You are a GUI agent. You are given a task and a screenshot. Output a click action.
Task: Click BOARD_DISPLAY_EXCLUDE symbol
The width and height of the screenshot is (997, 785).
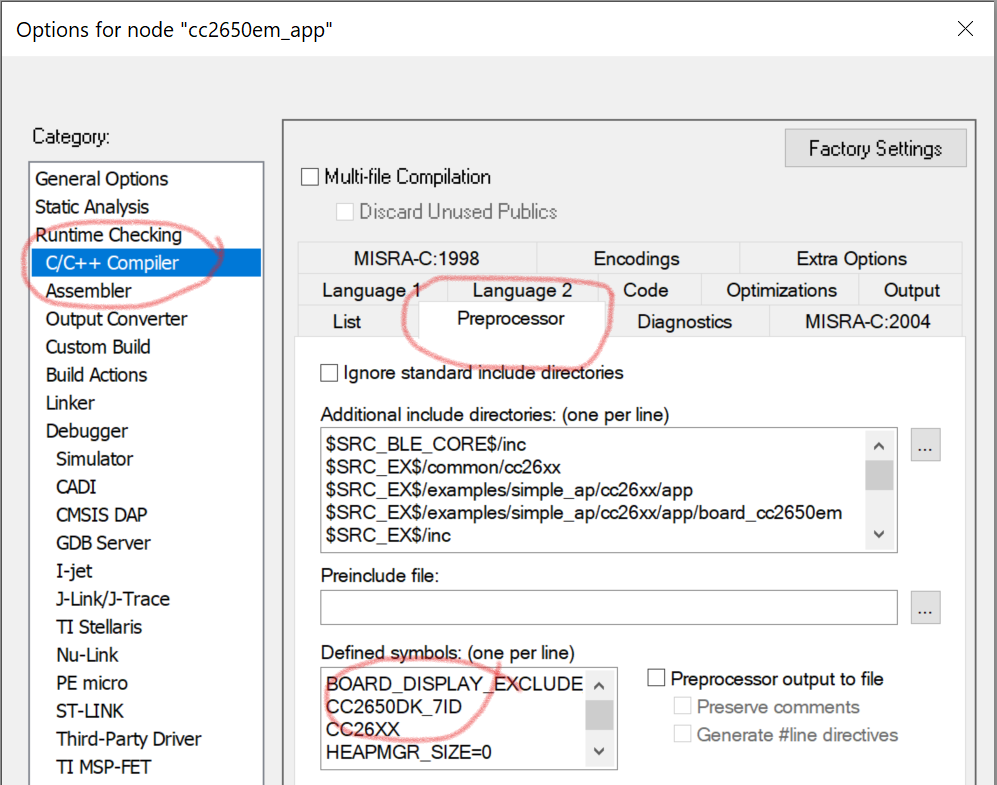[454, 683]
